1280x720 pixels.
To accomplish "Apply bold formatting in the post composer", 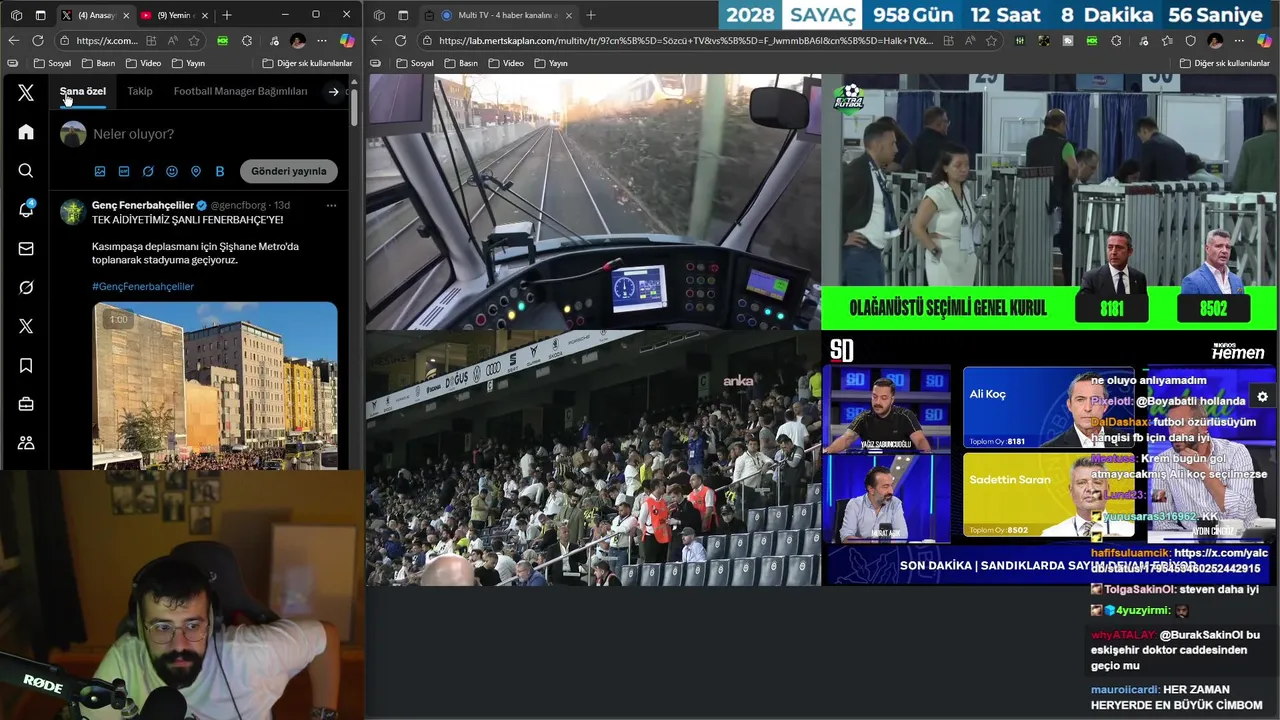I will click(x=220, y=171).
